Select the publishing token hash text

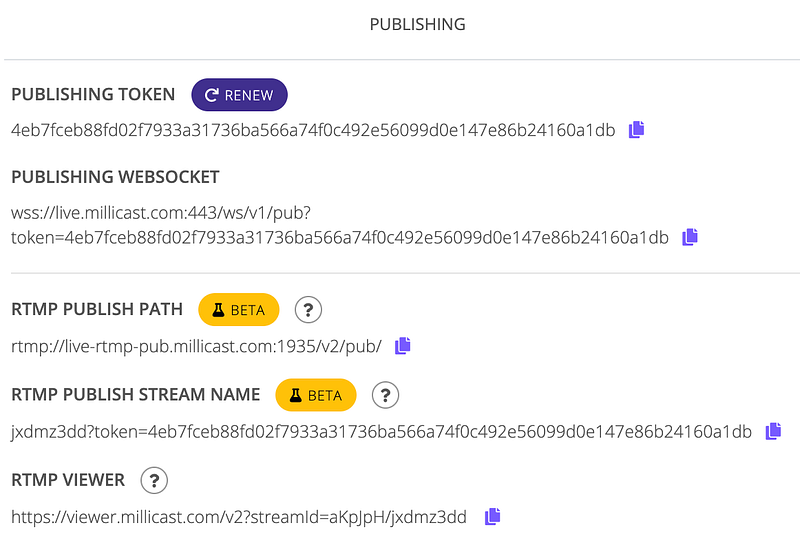click(x=313, y=130)
